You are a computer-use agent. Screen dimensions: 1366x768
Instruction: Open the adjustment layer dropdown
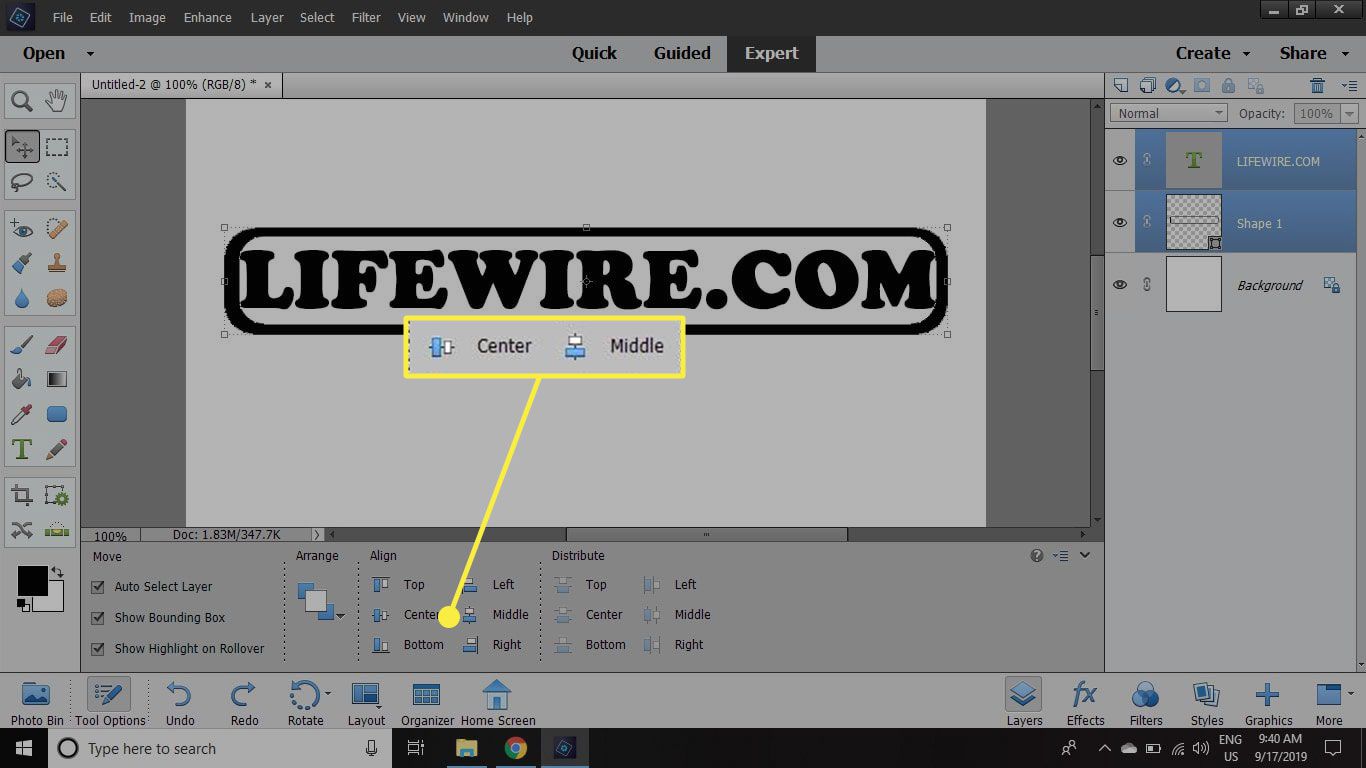coord(1175,86)
